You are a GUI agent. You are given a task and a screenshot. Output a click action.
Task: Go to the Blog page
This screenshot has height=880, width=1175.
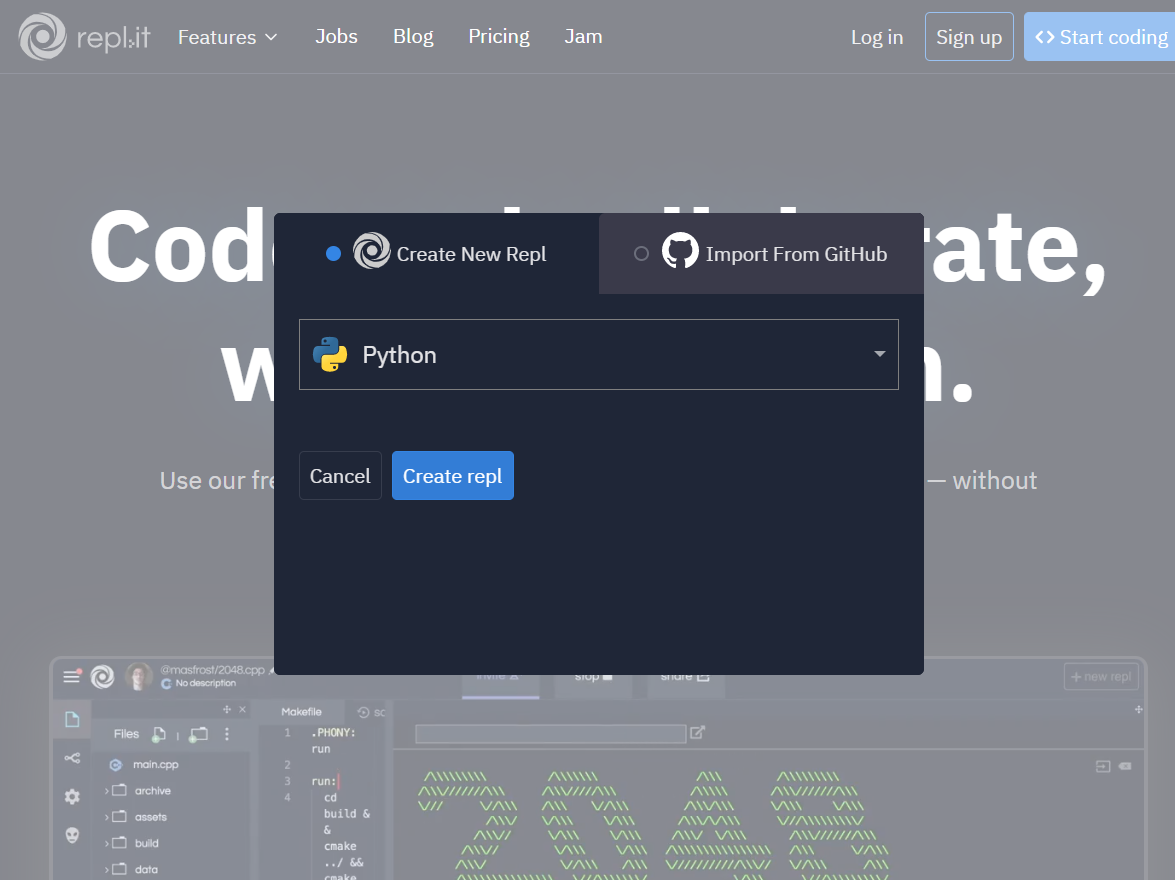coord(413,37)
